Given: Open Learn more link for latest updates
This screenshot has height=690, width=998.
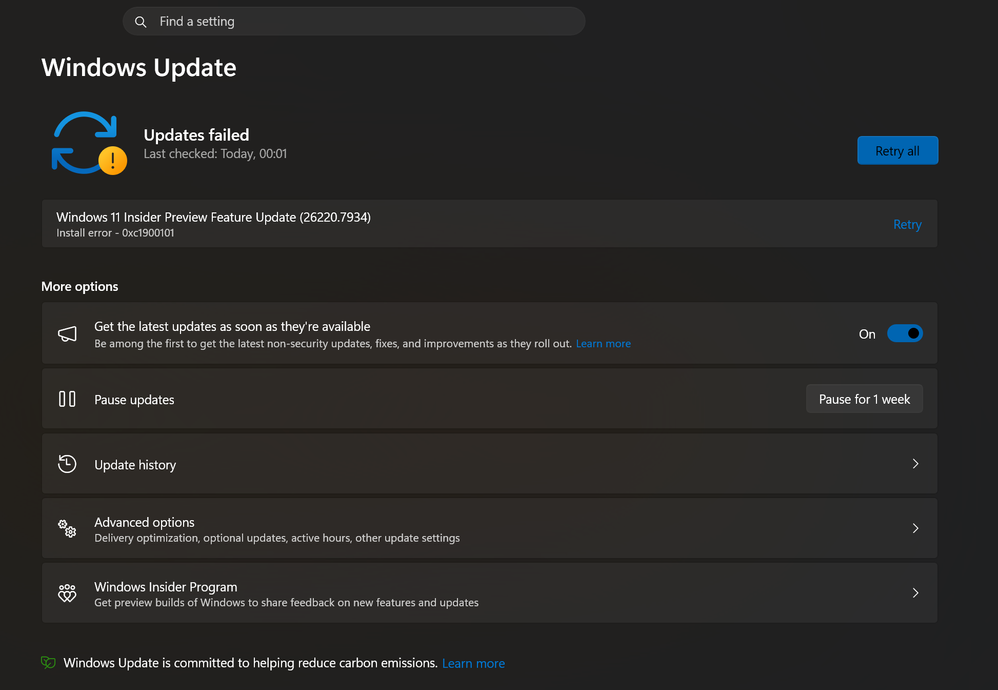Looking at the screenshot, I should click(x=603, y=344).
